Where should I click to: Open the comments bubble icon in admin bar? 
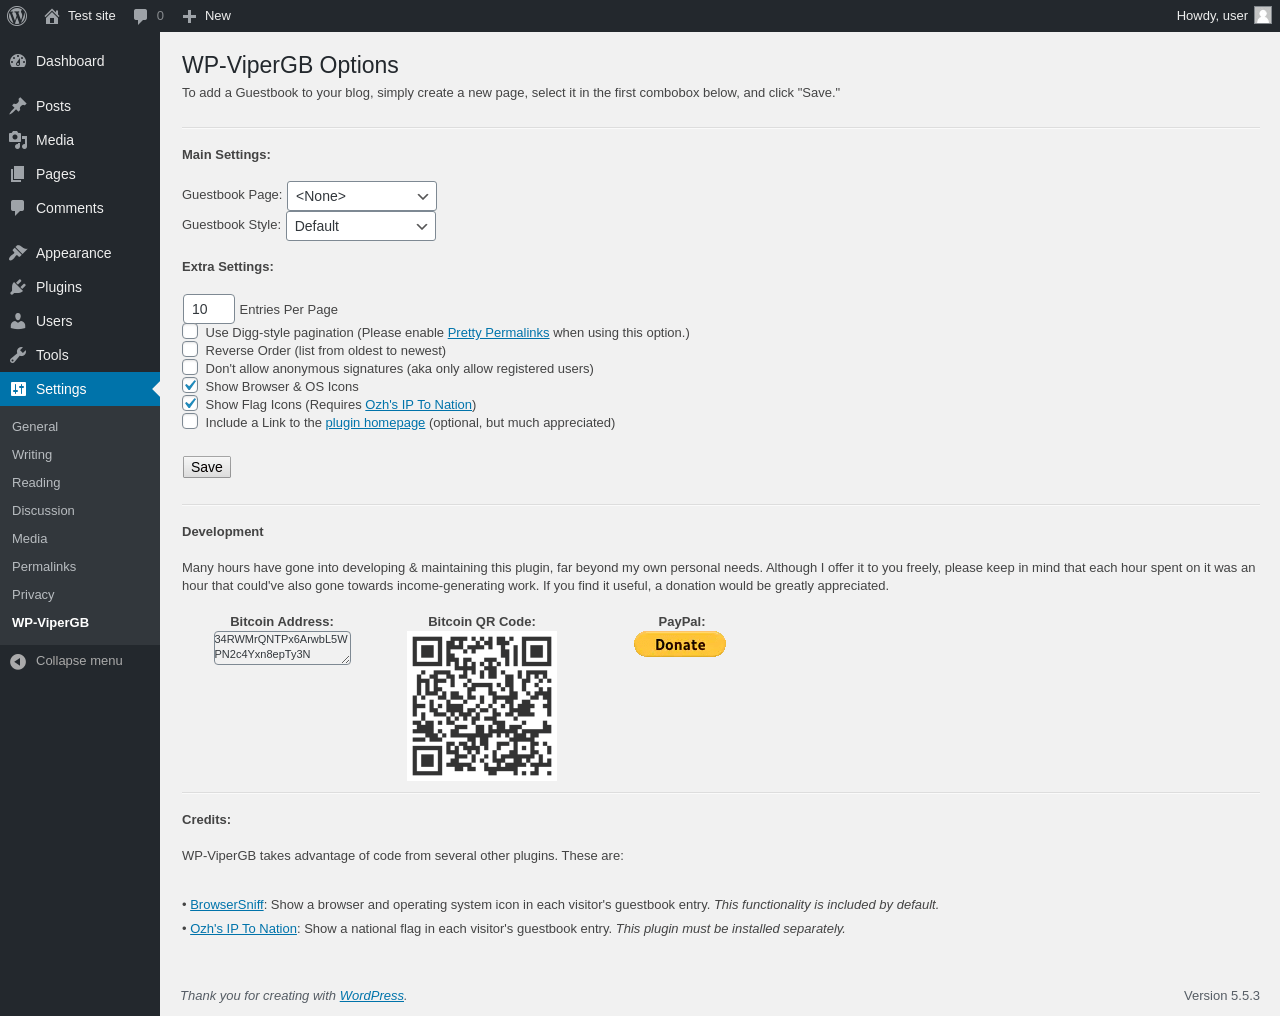(x=141, y=16)
